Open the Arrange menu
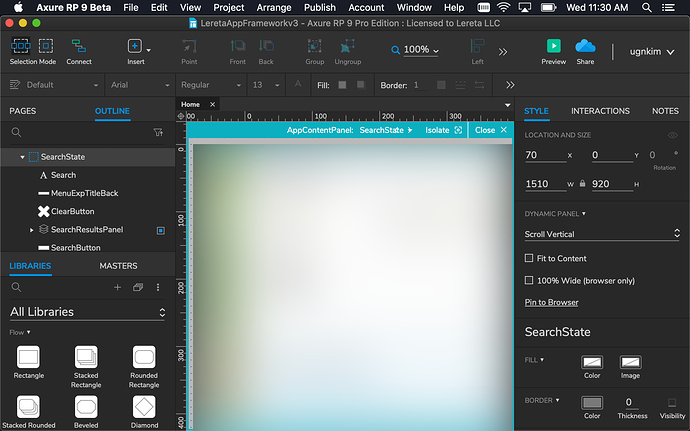Image resolution: width=690 pixels, height=431 pixels. click(x=273, y=7)
